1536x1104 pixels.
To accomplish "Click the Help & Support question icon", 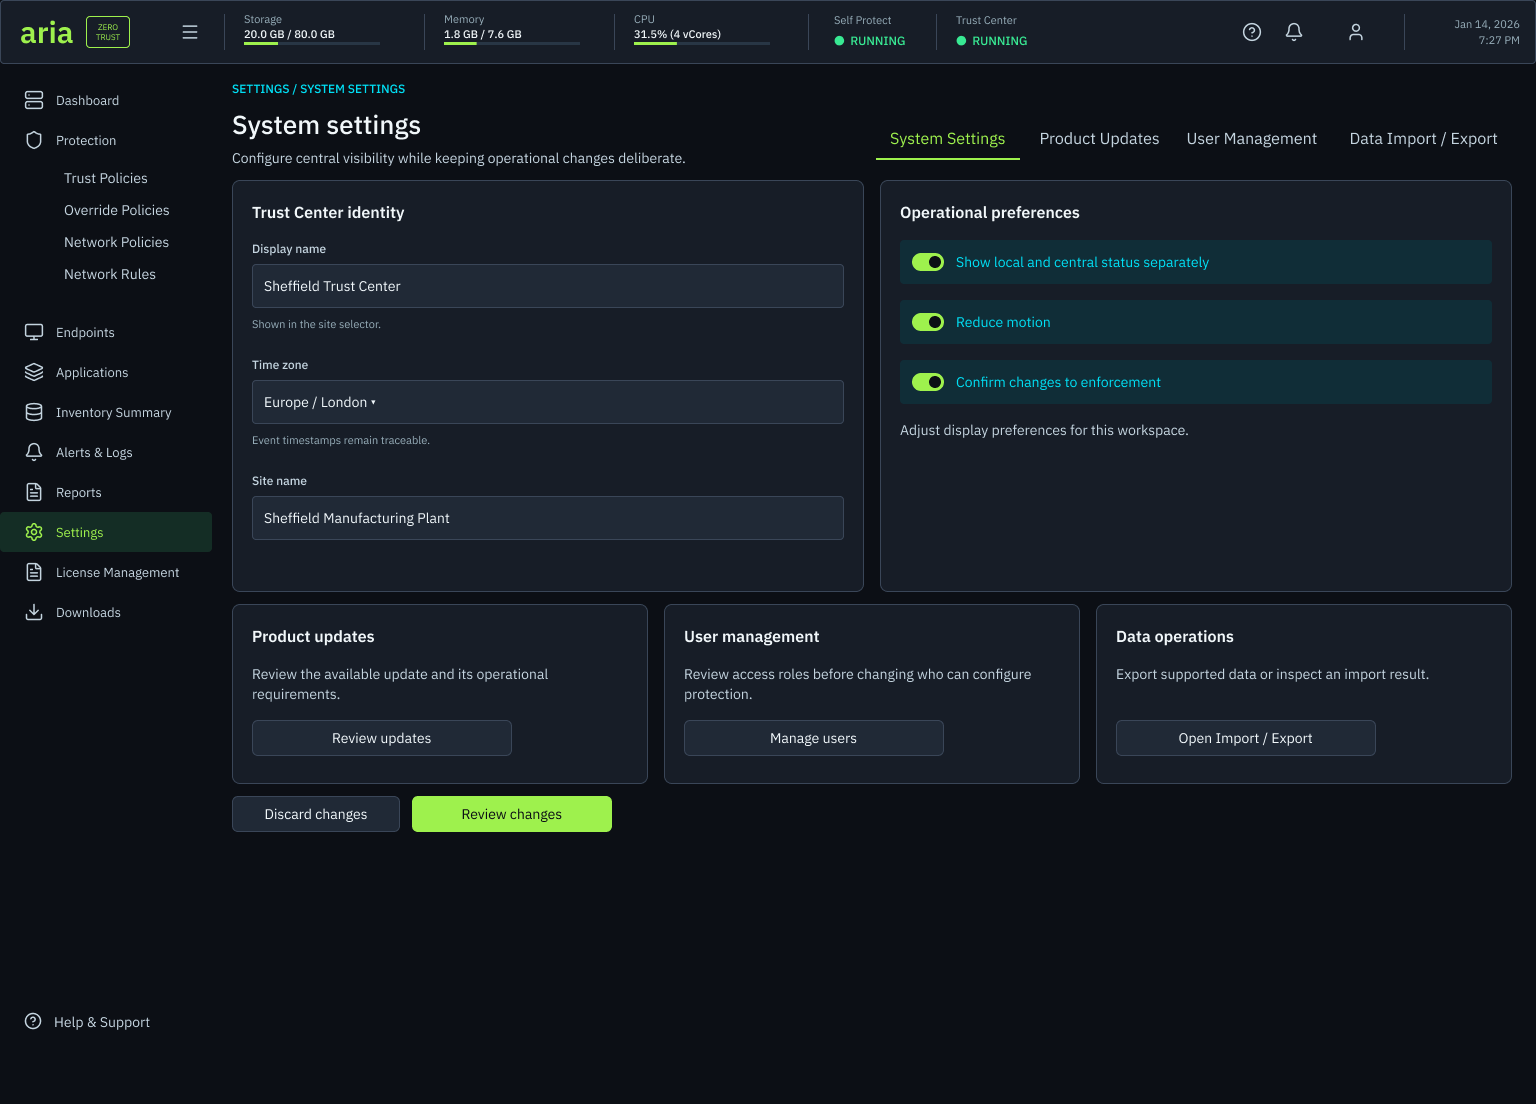I will tap(33, 1021).
